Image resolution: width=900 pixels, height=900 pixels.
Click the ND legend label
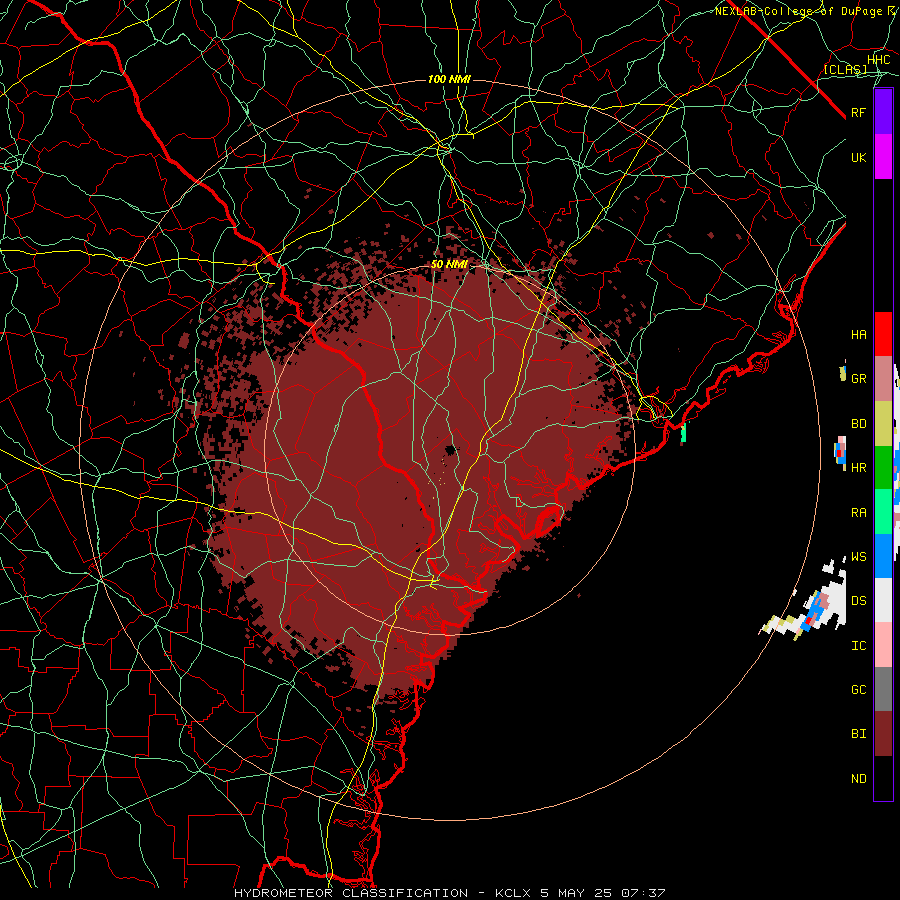coord(859,779)
